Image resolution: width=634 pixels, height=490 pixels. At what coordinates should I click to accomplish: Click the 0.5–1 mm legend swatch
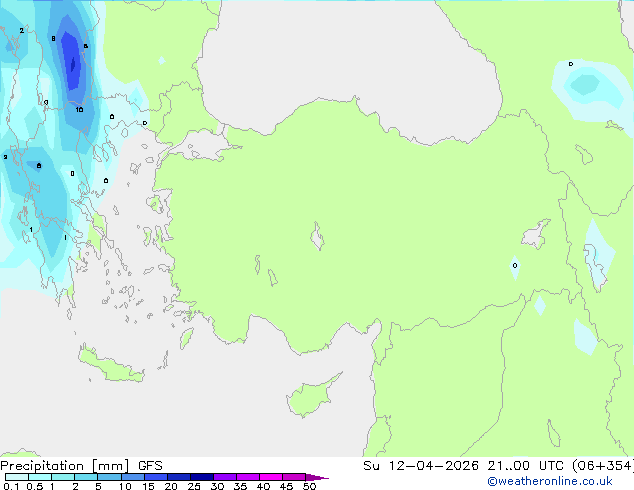coord(40,477)
